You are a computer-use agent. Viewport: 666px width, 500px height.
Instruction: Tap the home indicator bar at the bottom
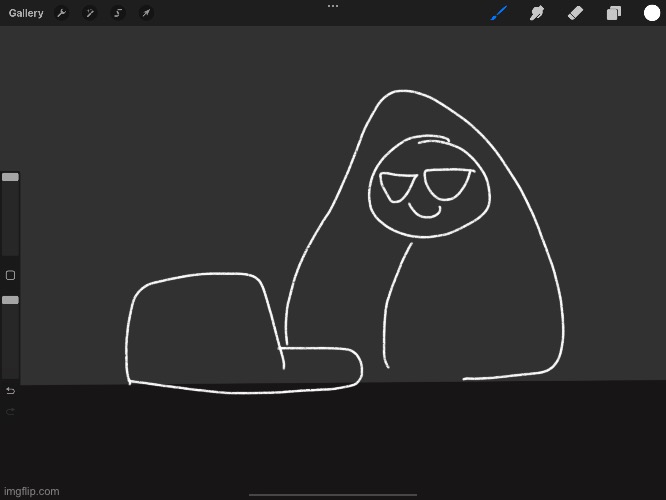(x=333, y=494)
